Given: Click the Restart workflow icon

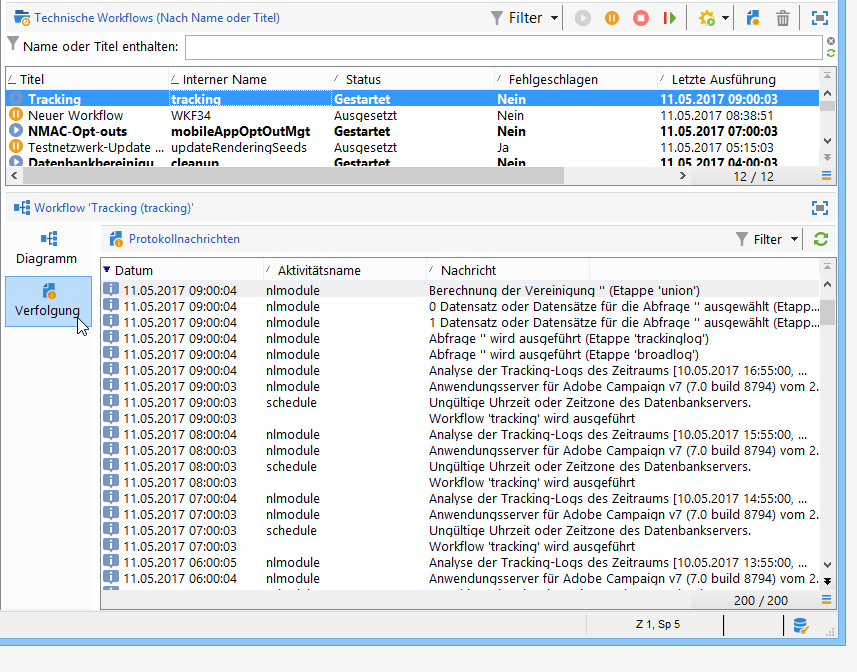Looking at the screenshot, I should tap(670, 18).
